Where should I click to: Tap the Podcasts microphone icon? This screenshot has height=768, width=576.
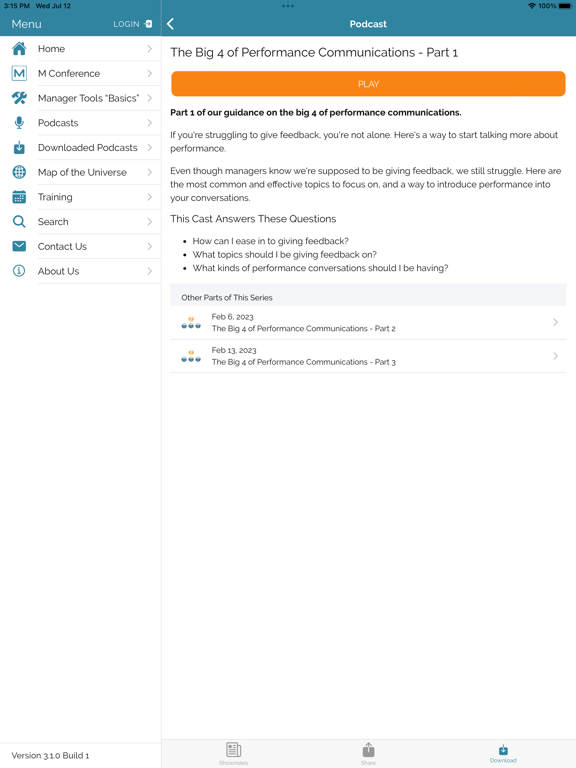(x=19, y=123)
